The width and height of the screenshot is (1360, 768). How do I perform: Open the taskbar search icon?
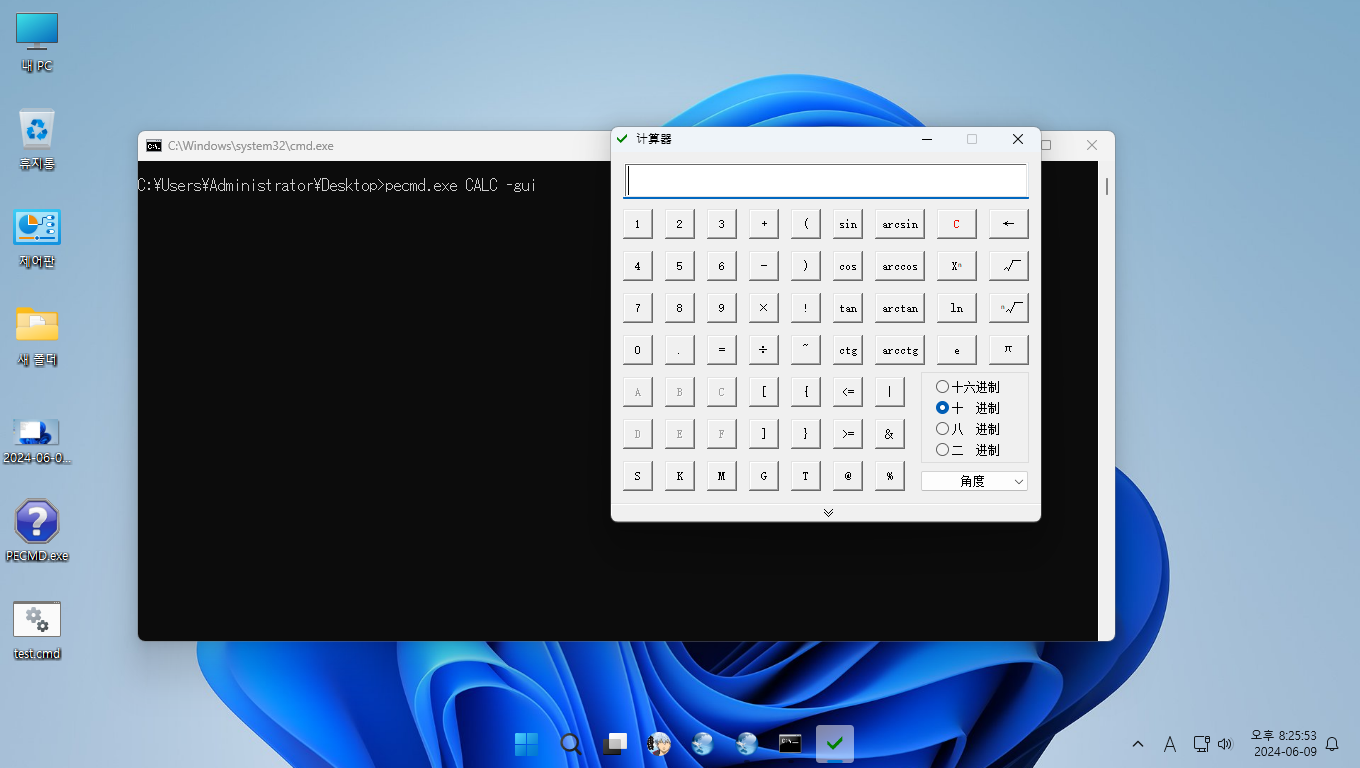click(x=570, y=743)
